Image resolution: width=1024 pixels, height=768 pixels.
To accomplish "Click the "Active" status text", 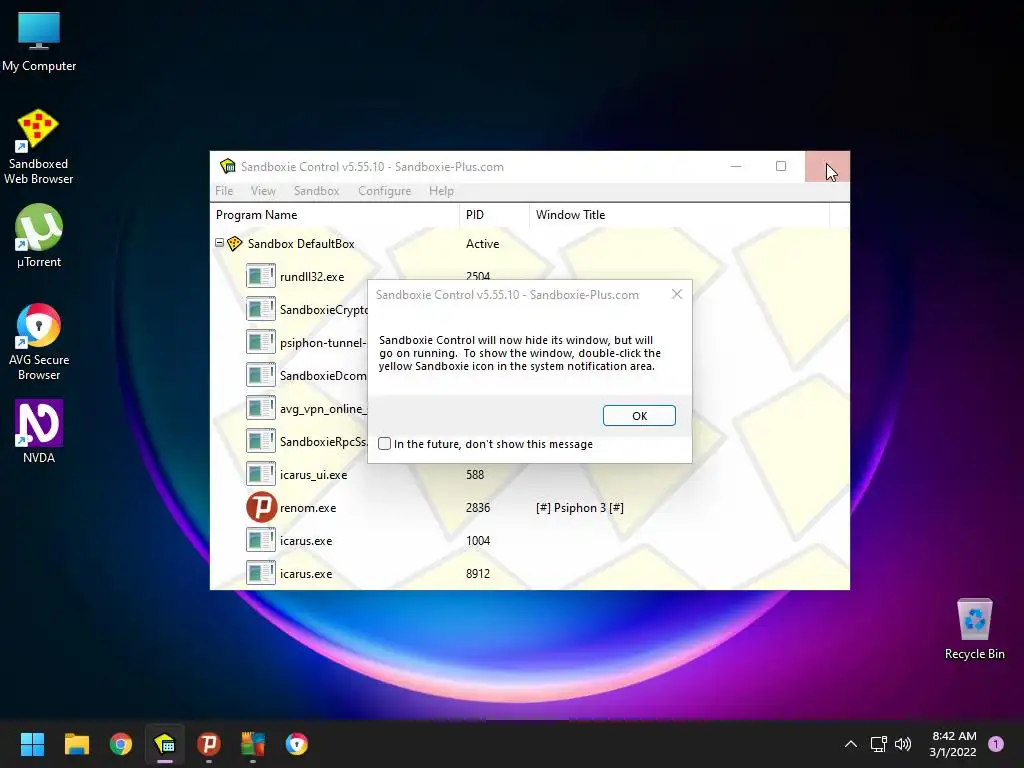I will coord(483,244).
